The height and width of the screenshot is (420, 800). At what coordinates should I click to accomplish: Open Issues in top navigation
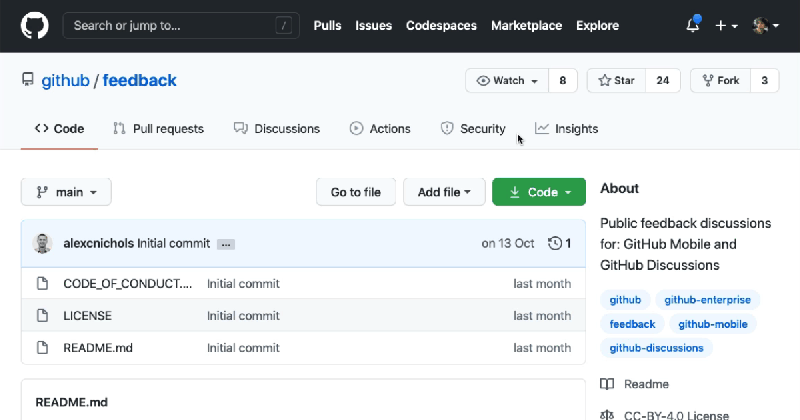coord(373,26)
